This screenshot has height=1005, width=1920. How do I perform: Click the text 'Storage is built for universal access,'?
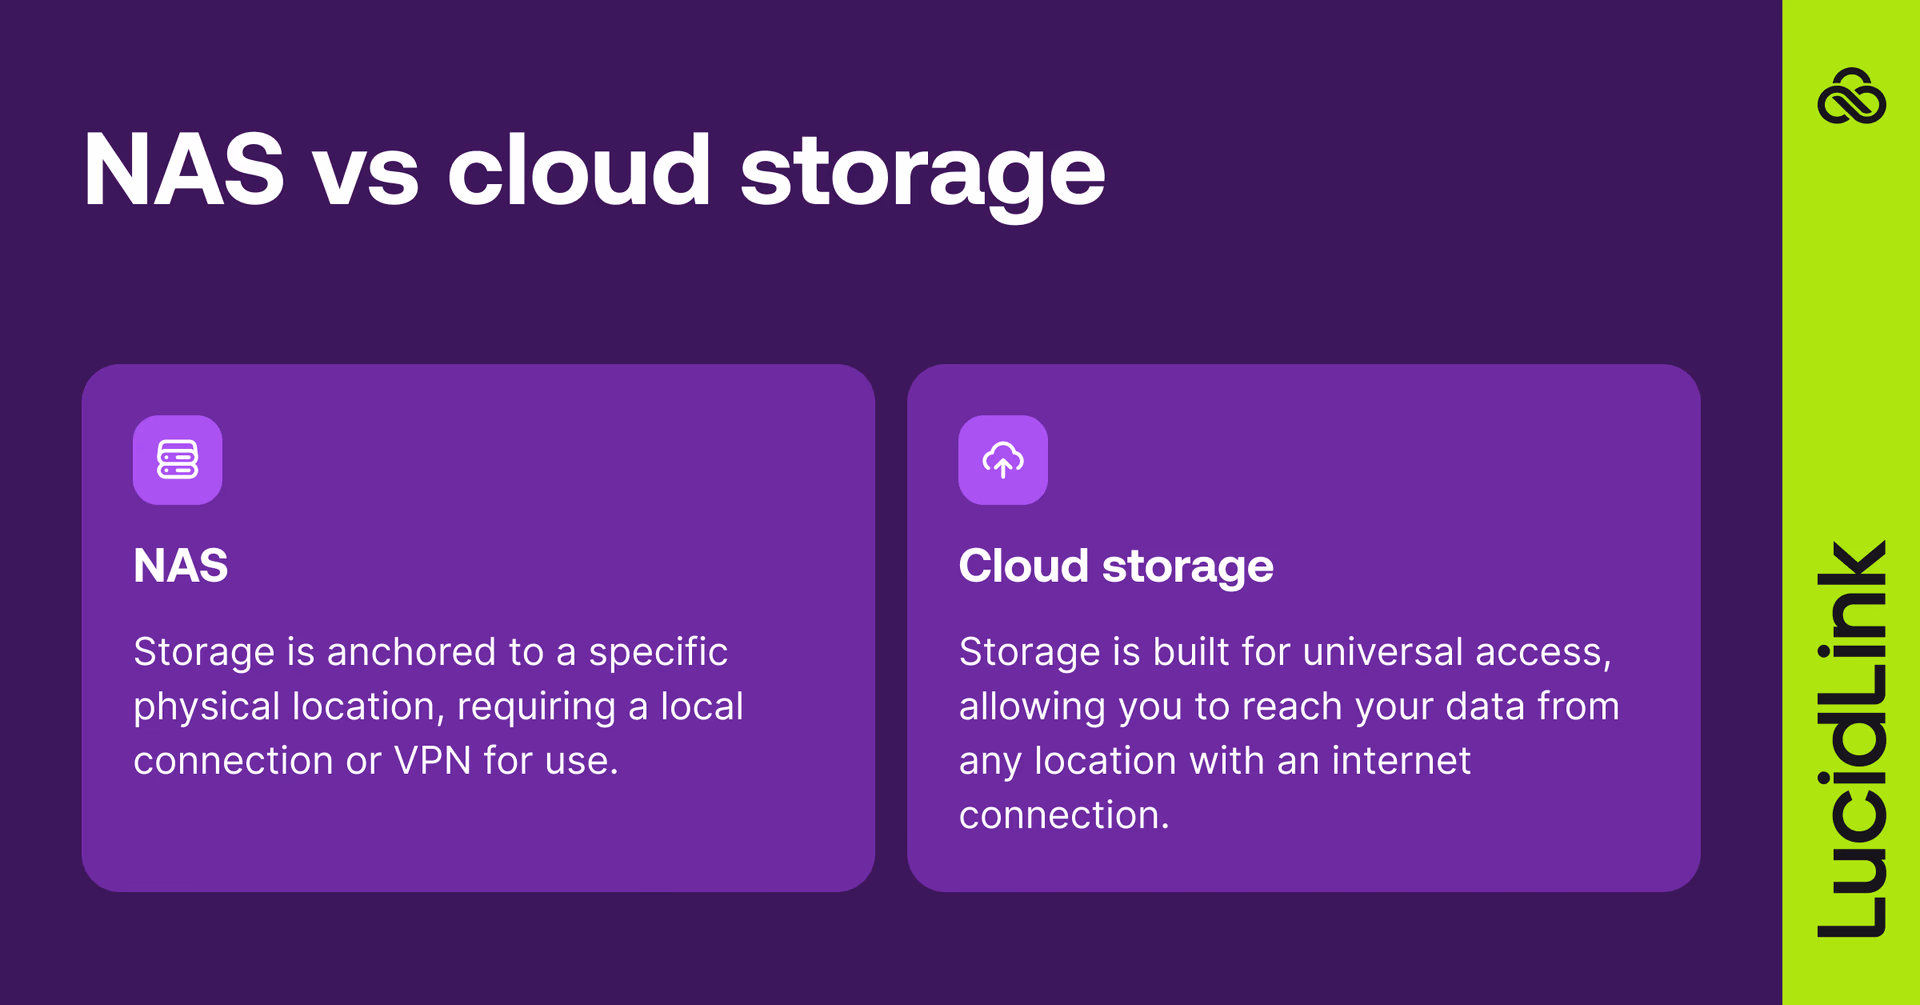click(1286, 652)
